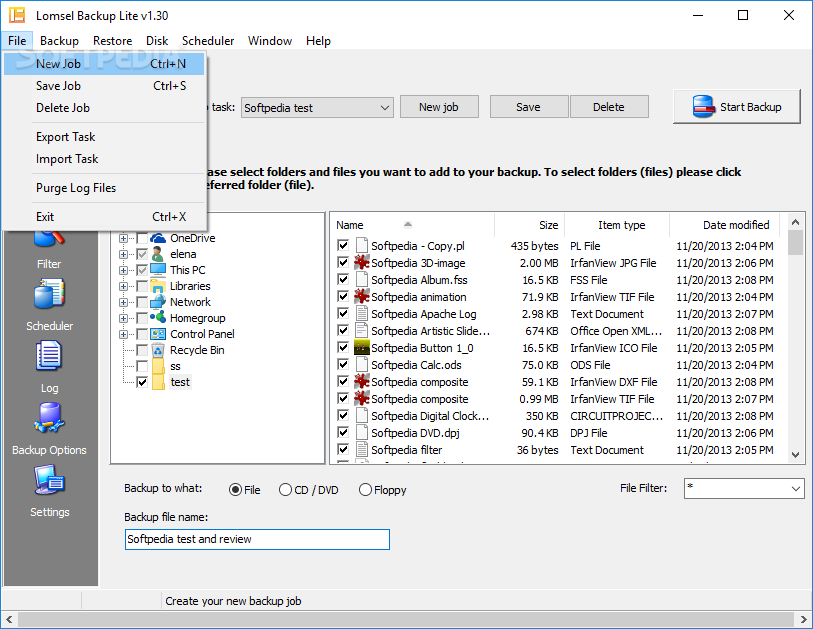Viewport: 813px width, 629px height.
Task: Click the Softpedia Album.fss file icon
Action: pyautogui.click(x=361, y=280)
